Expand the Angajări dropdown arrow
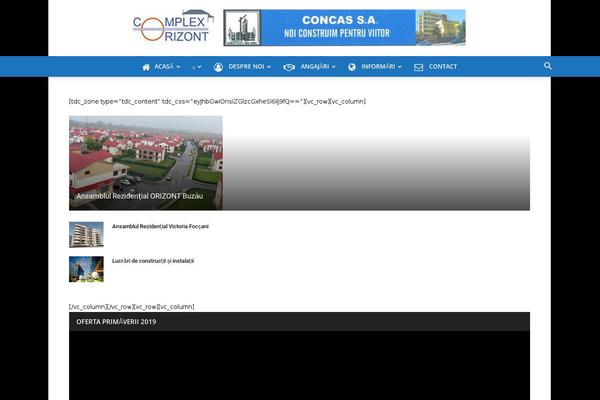The image size is (600, 400). pyautogui.click(x=333, y=67)
